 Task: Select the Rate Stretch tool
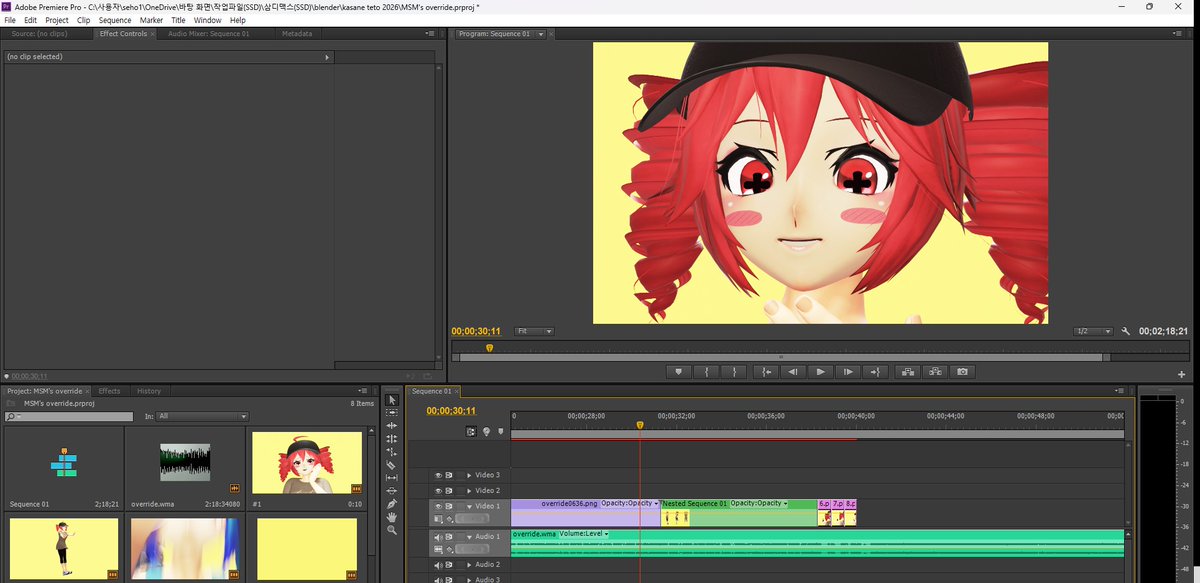(391, 452)
